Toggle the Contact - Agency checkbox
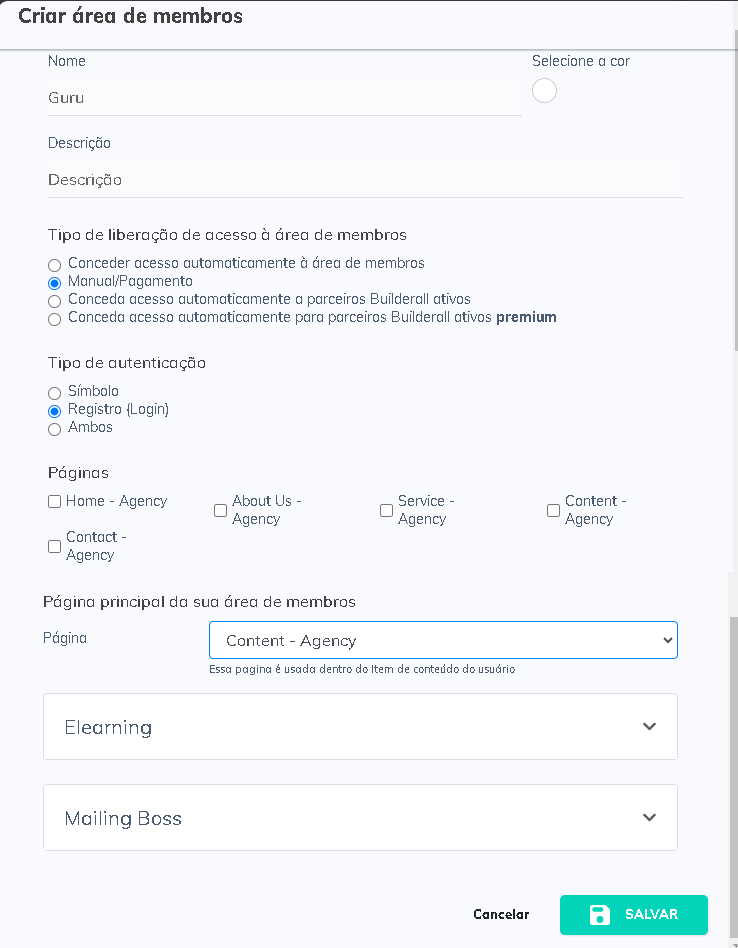 click(55, 547)
